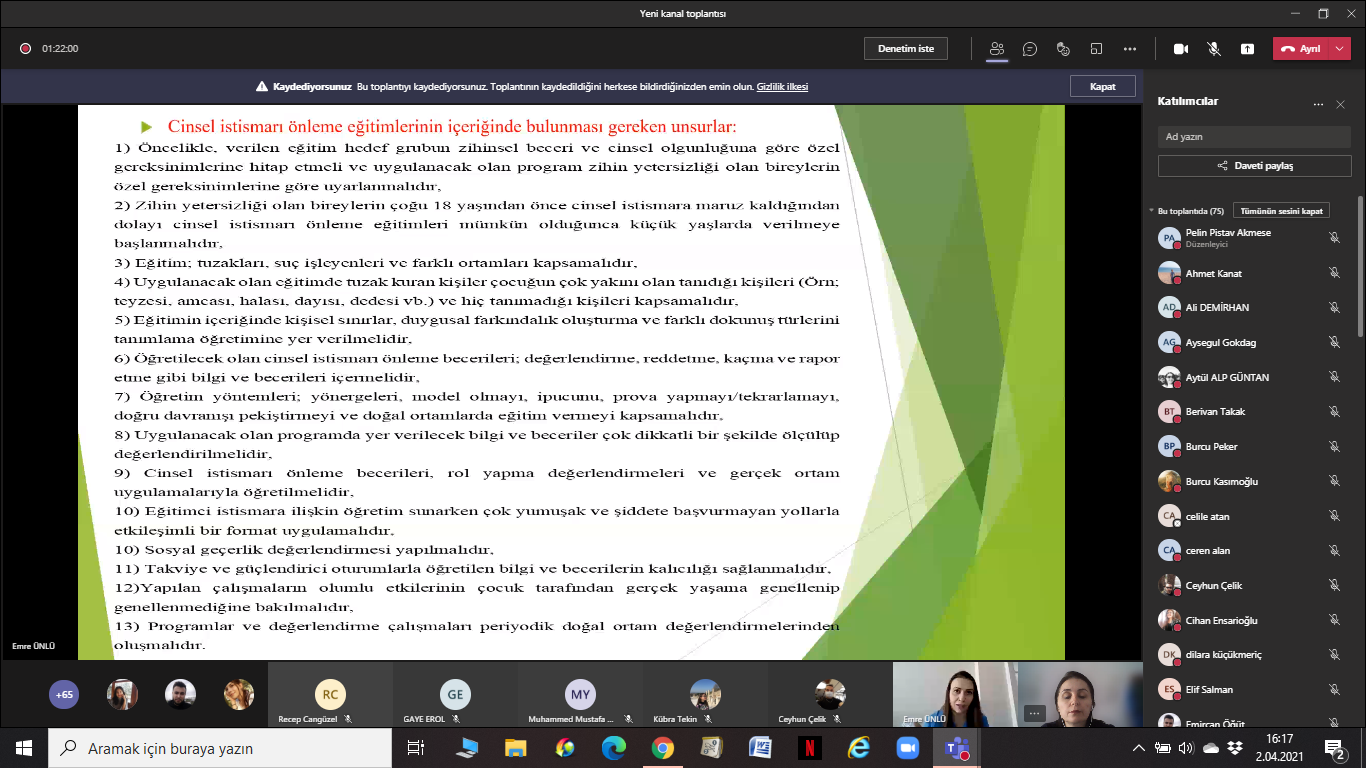Show the +65 additional participants
Screen dimensions: 1366x768
pyautogui.click(x=64, y=694)
